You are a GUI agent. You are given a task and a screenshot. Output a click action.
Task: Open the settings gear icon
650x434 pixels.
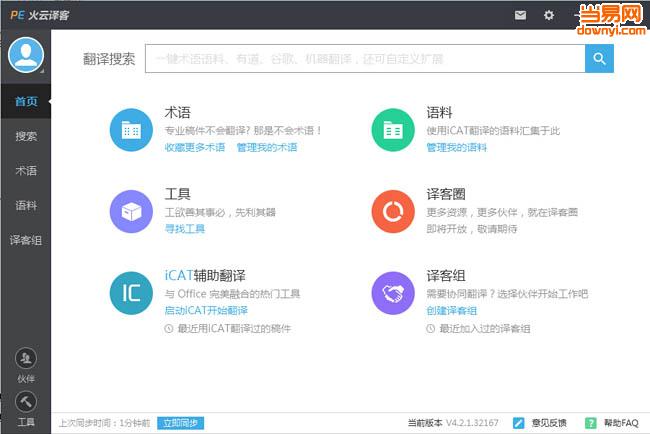(548, 15)
